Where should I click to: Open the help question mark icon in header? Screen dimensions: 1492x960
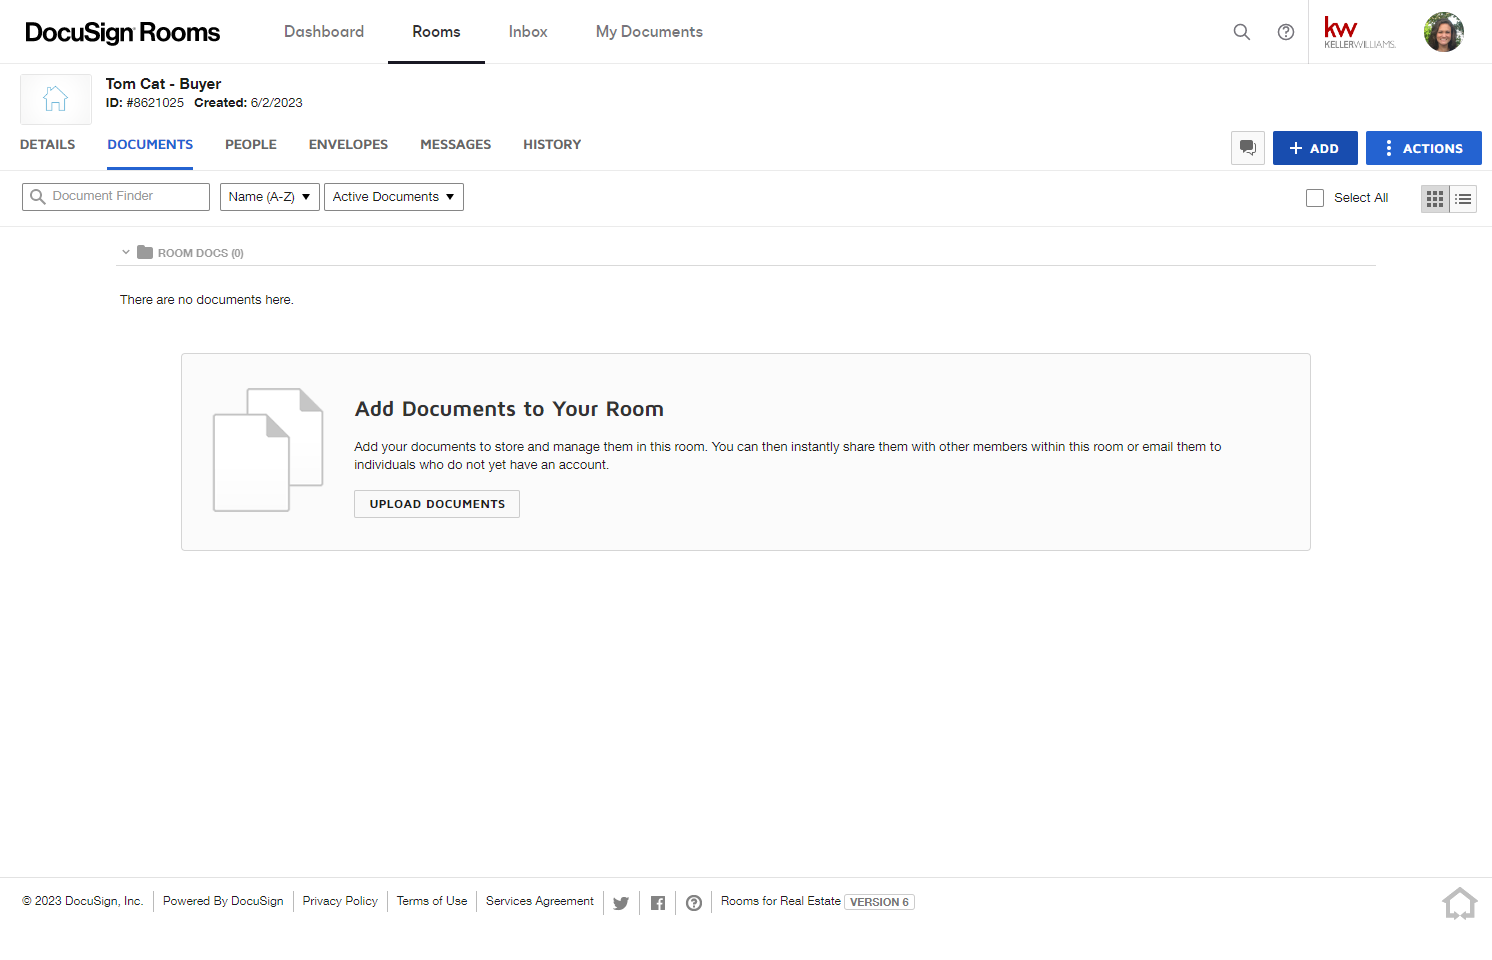click(1286, 32)
